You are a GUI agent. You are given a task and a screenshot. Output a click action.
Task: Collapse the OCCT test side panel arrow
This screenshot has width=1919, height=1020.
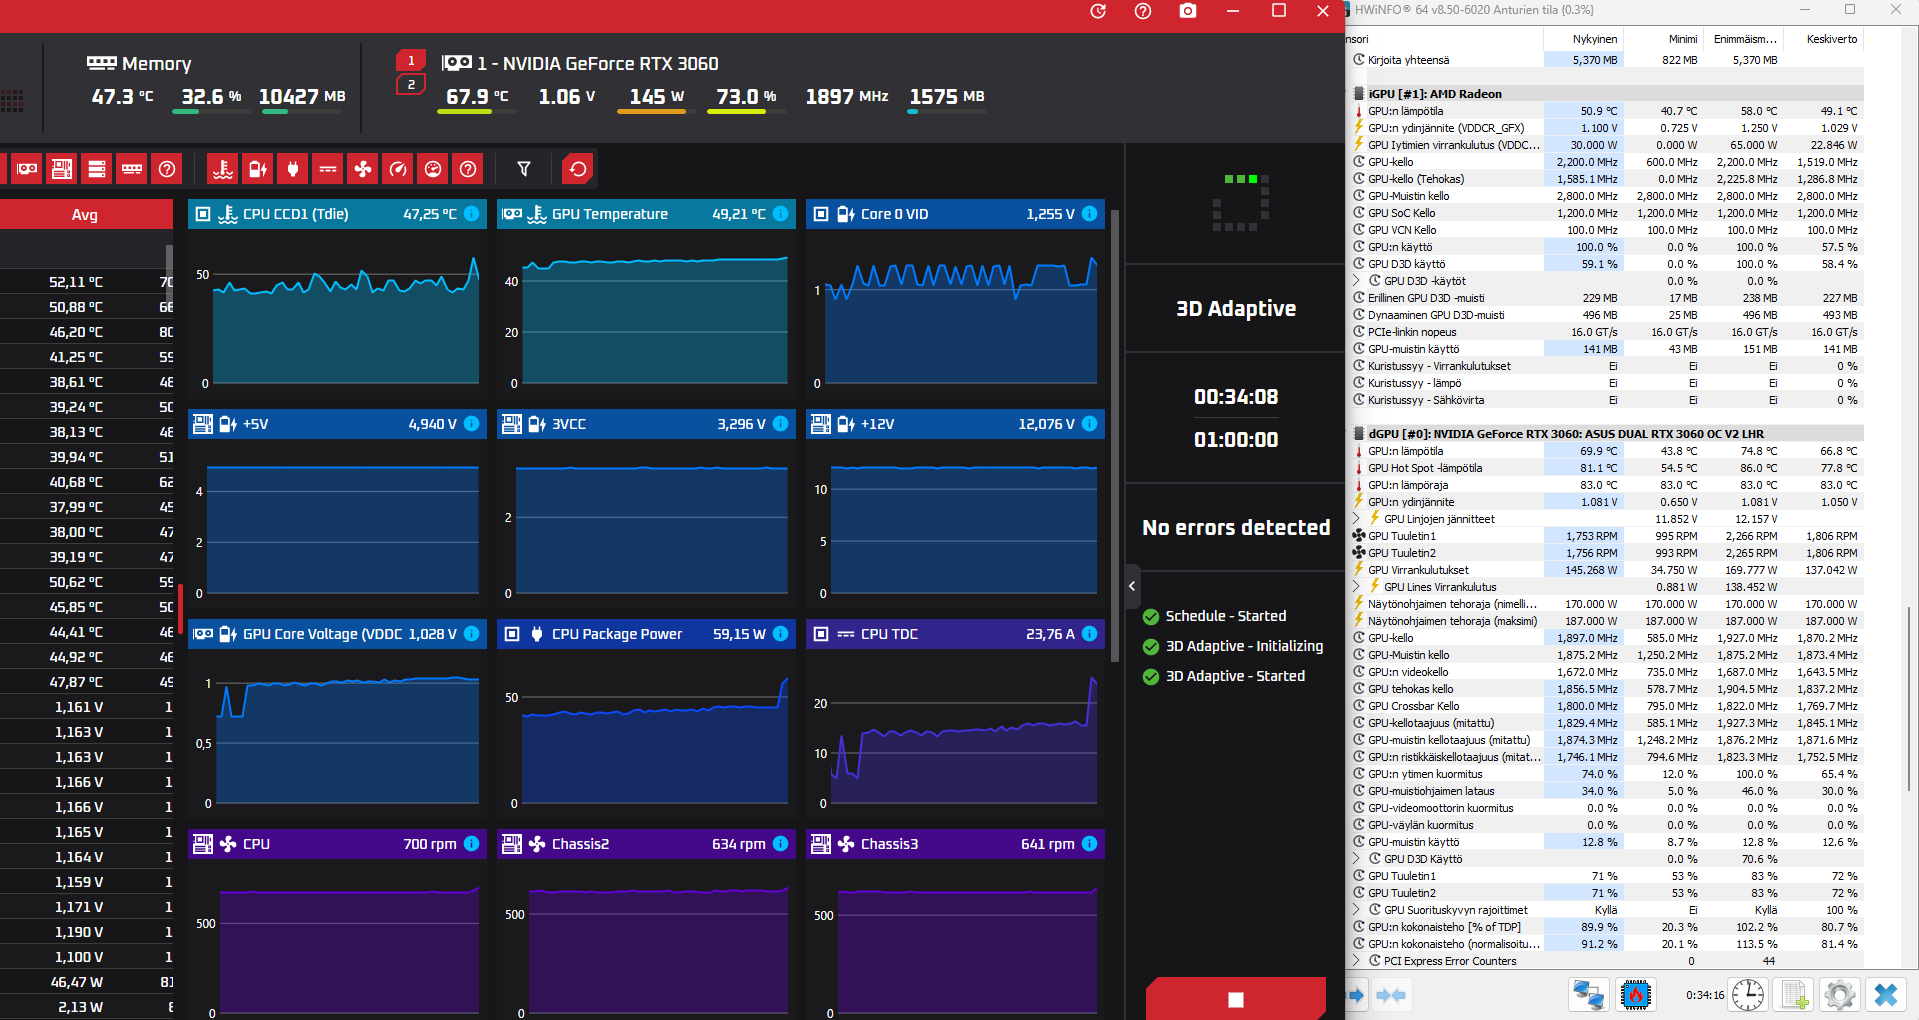[x=1132, y=586]
